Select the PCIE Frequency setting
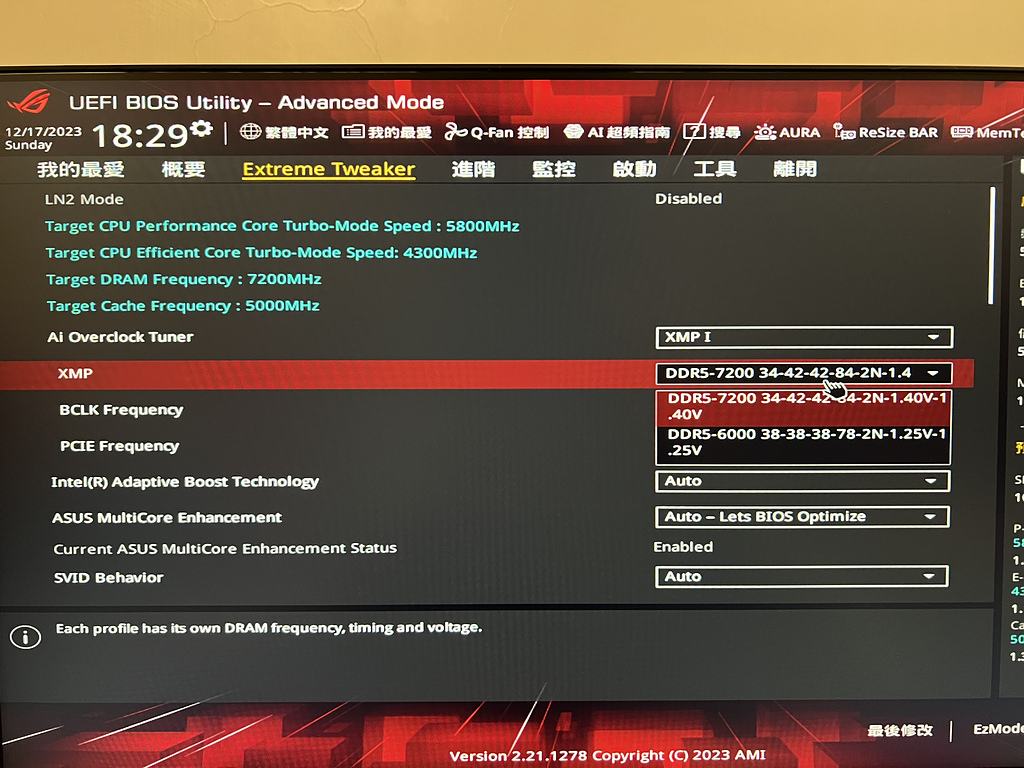Viewport: 1024px width, 768px height. click(x=119, y=446)
